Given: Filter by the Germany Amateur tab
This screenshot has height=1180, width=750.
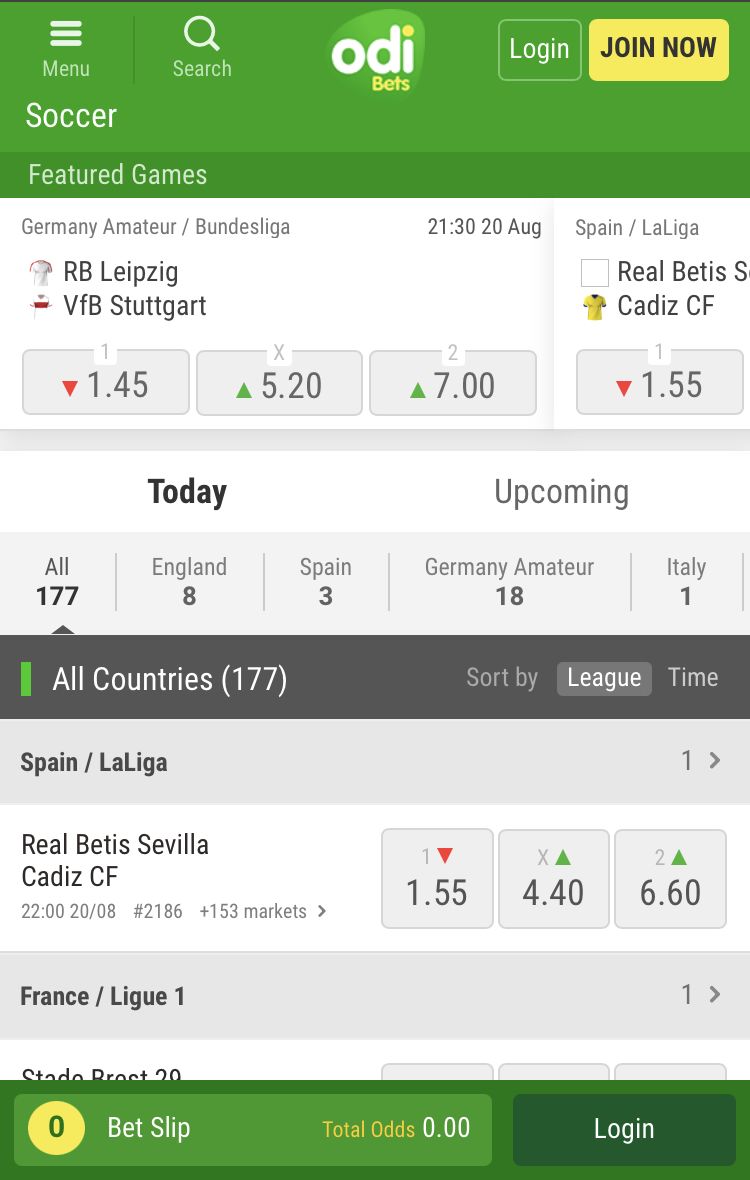Looking at the screenshot, I should pos(509,582).
